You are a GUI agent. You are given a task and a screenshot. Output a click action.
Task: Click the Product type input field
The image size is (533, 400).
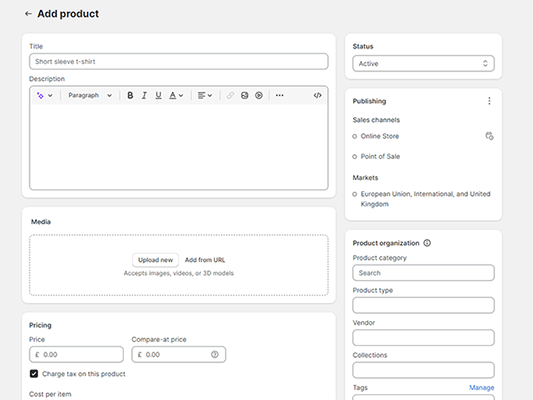pos(423,305)
